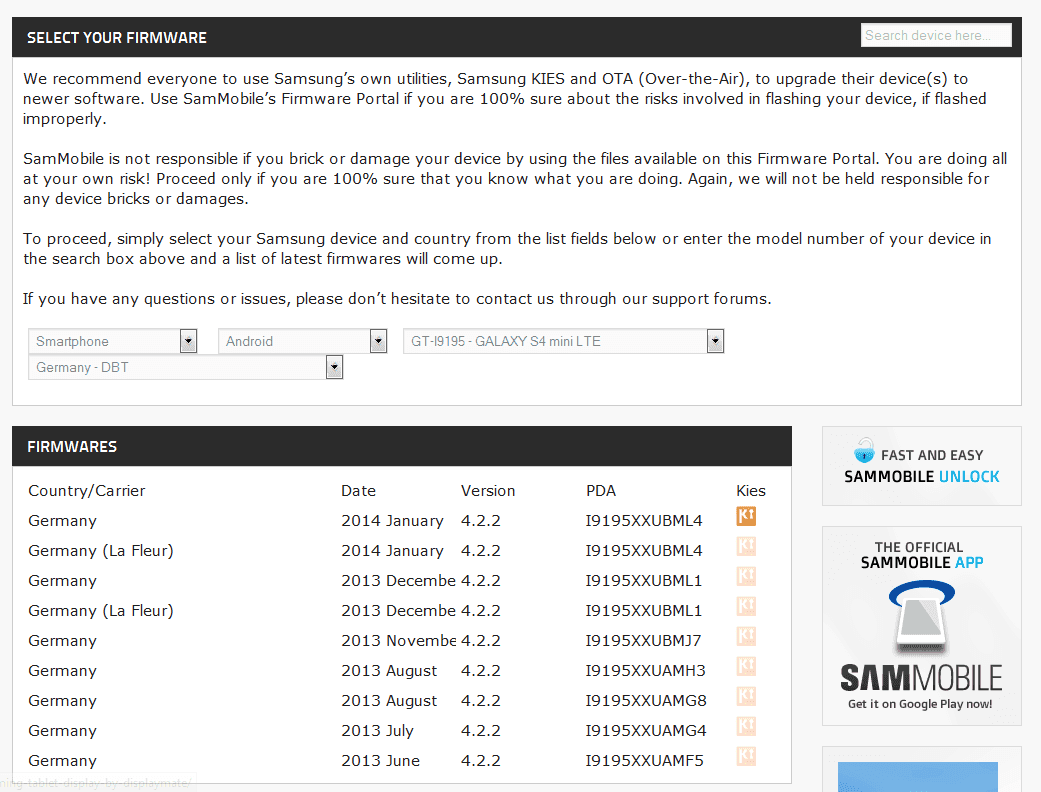Select the I9195XXUAMG8 PDA cell

[646, 700]
